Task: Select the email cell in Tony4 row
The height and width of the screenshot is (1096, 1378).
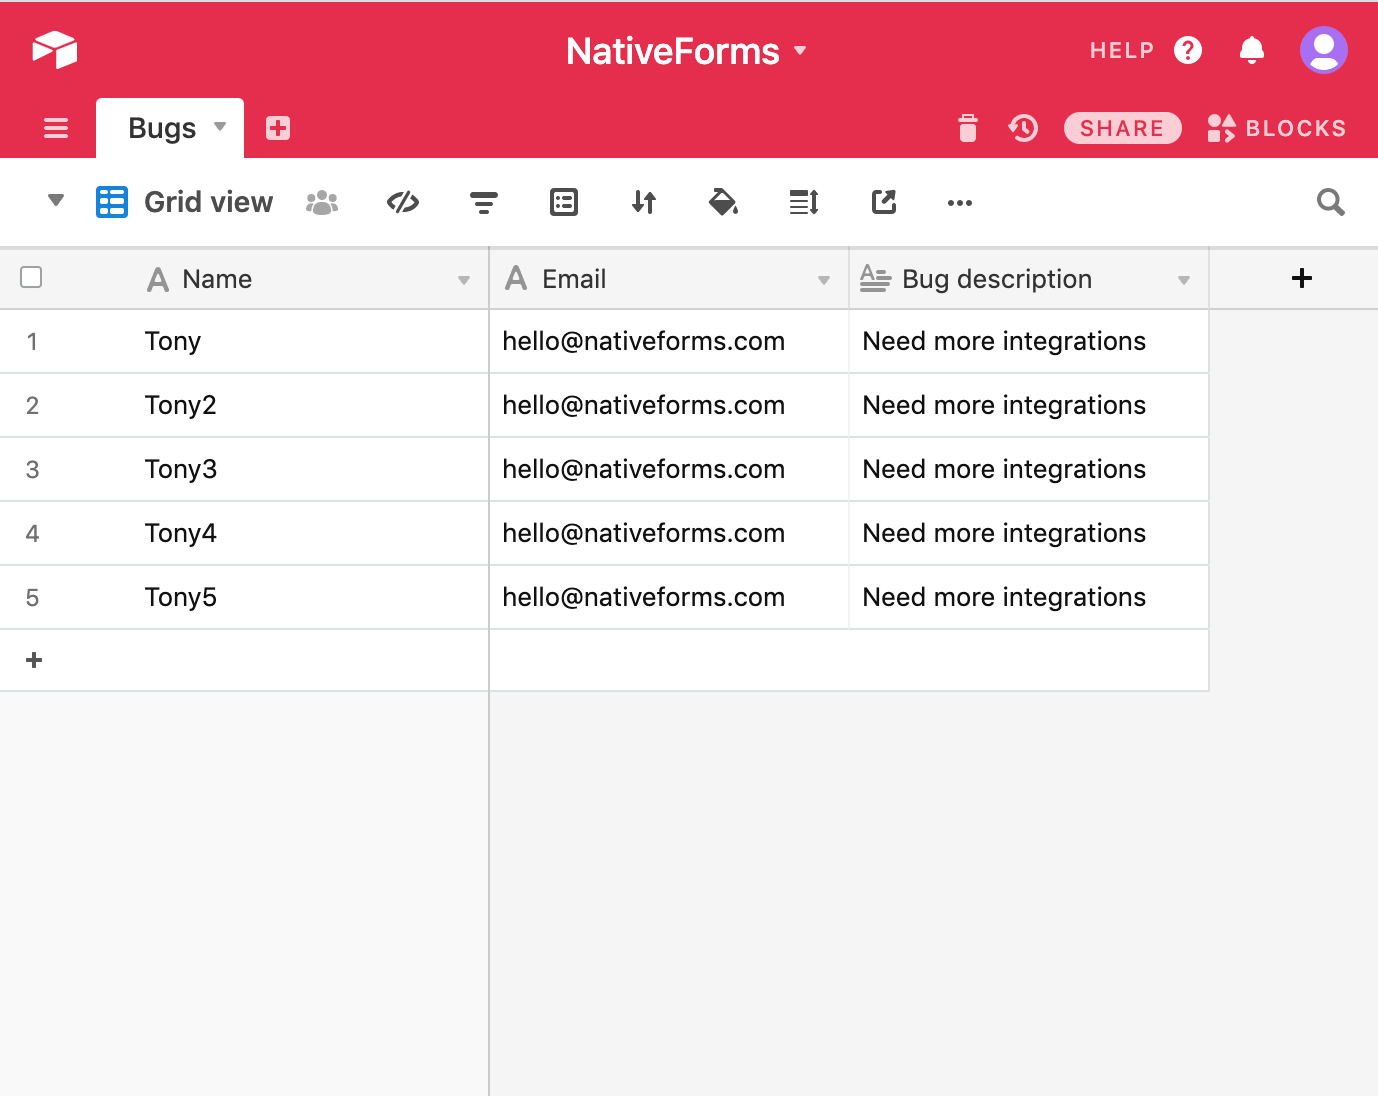Action: pyautogui.click(x=669, y=533)
